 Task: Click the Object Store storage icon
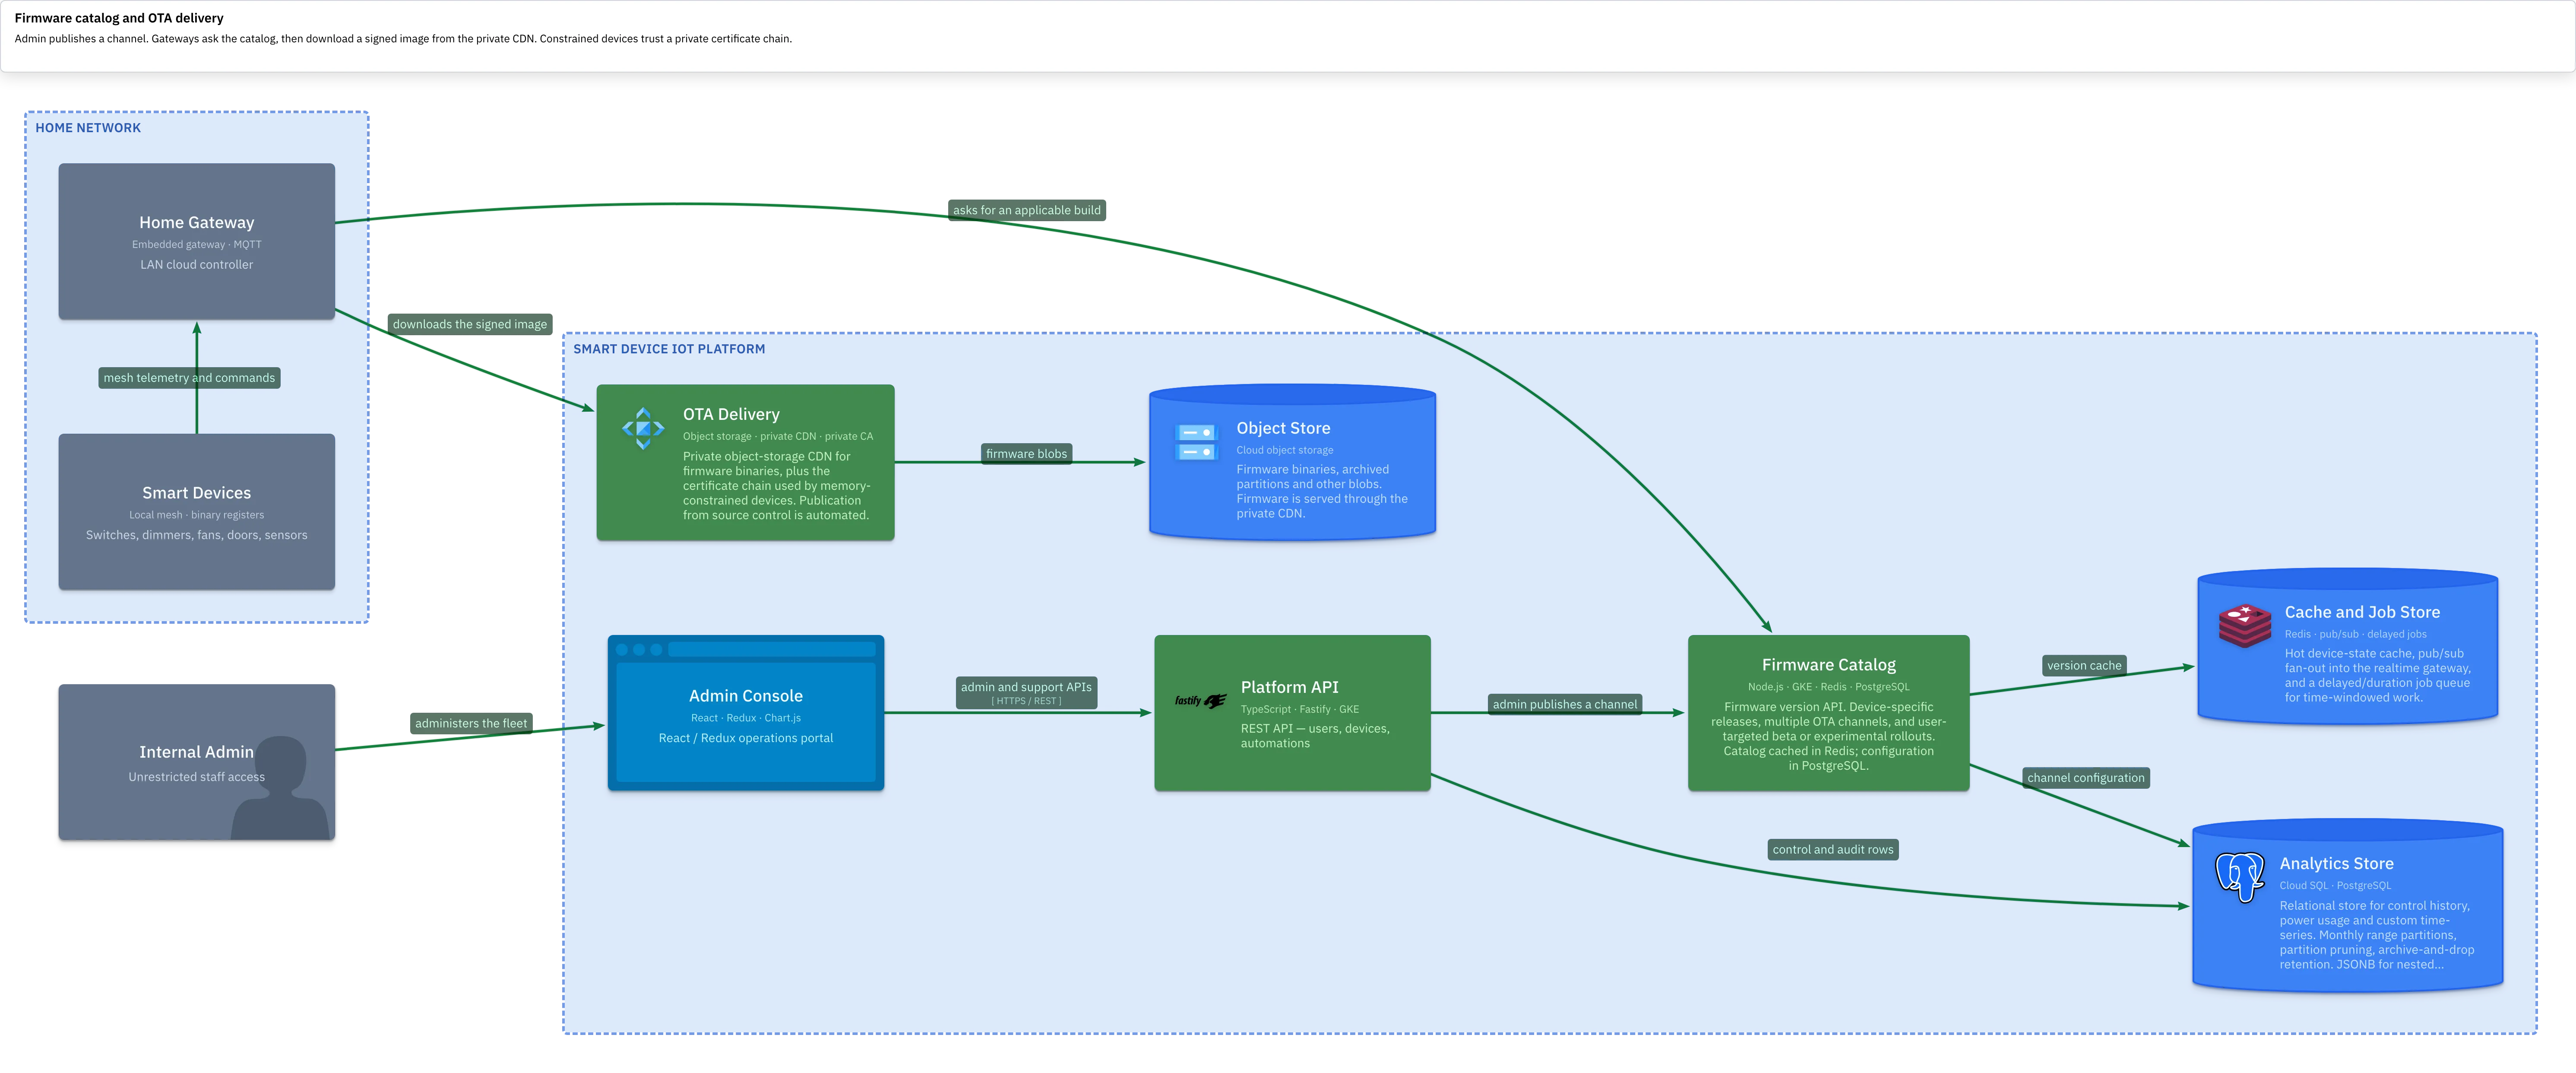pos(1196,442)
